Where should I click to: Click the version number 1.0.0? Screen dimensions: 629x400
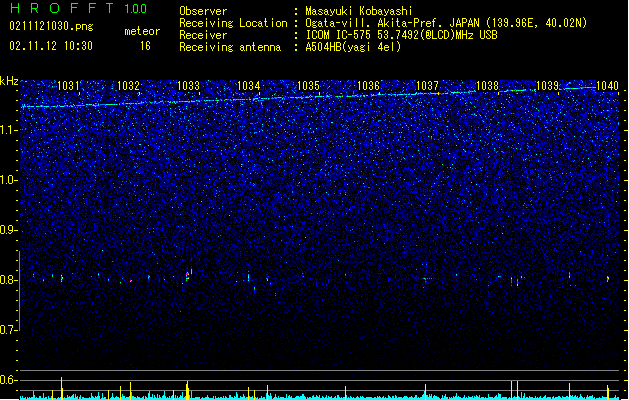coord(136,9)
